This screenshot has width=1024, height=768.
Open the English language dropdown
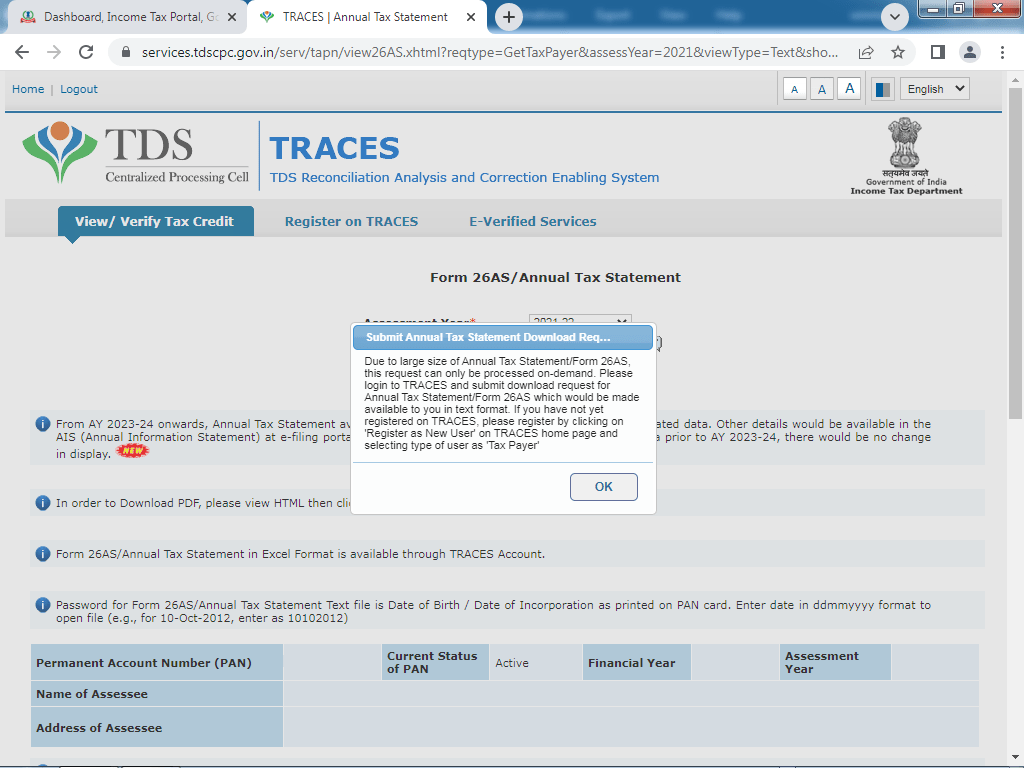coord(934,89)
